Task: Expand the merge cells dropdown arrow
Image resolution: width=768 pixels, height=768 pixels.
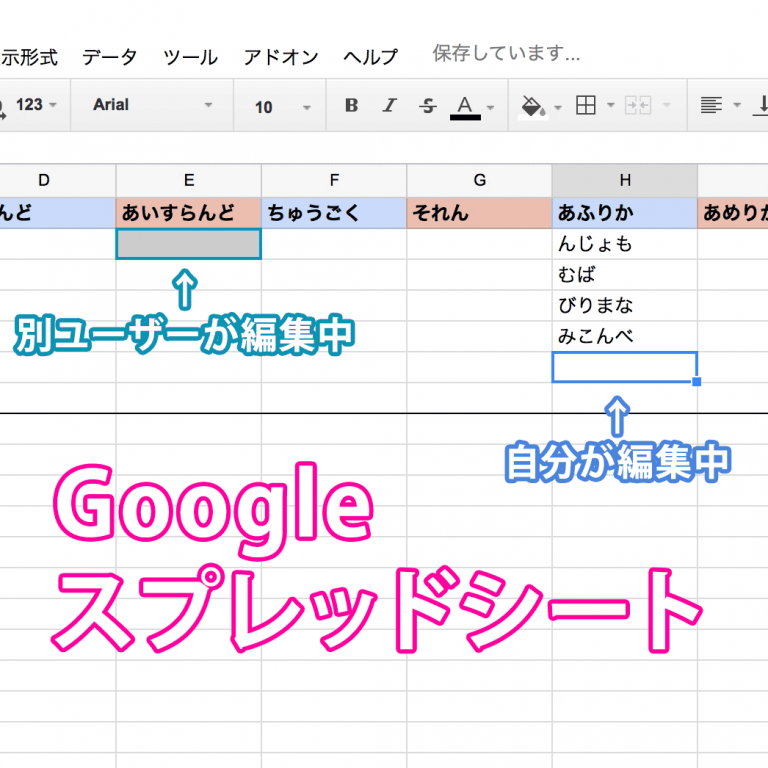Action: [x=666, y=105]
